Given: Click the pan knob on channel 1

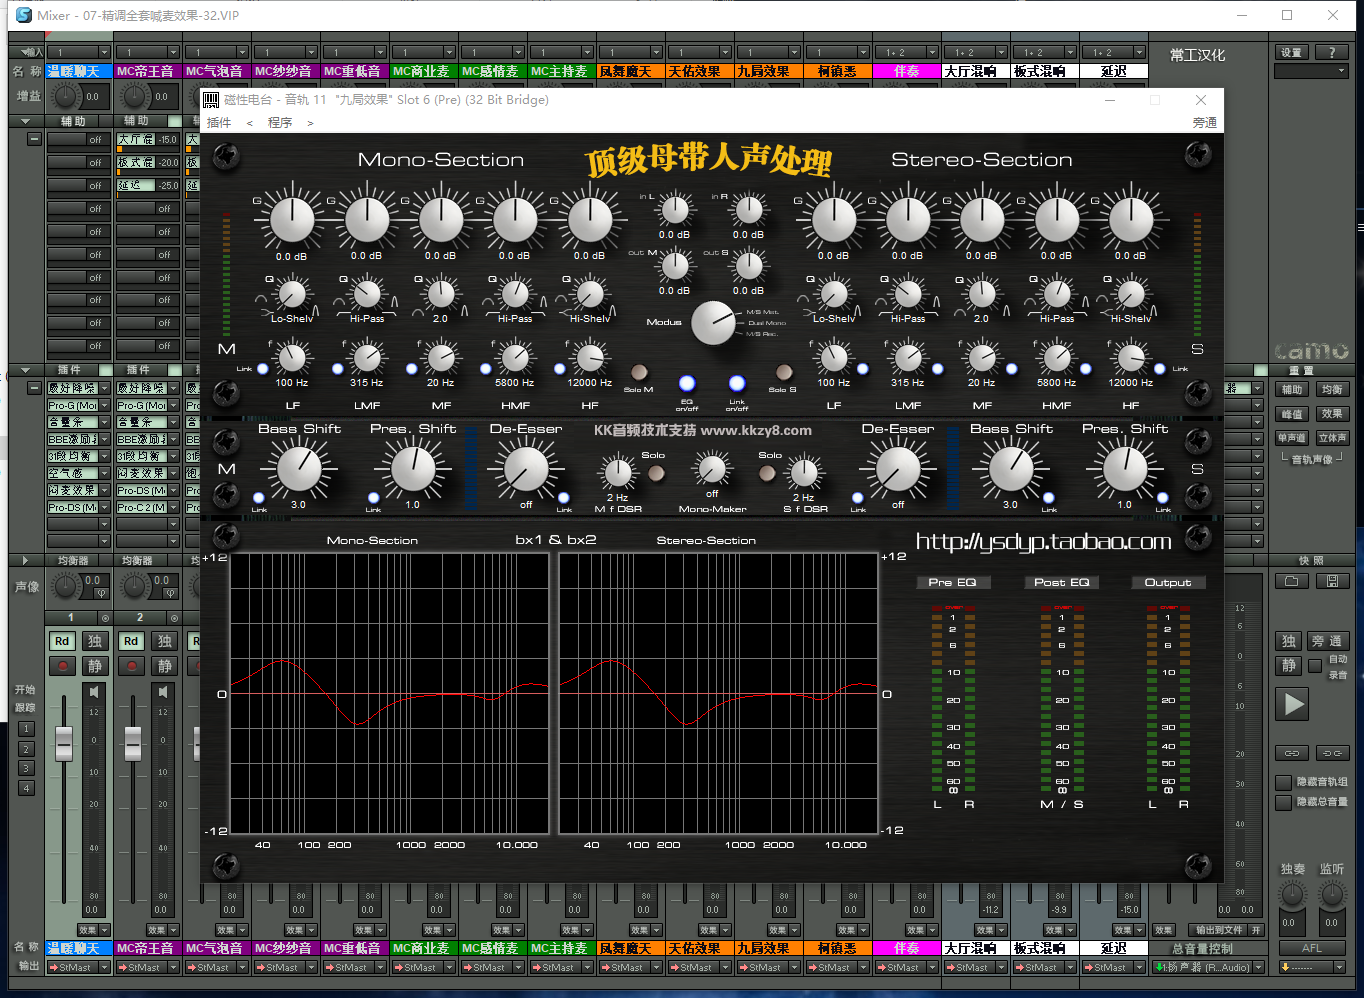Looking at the screenshot, I should 66,586.
